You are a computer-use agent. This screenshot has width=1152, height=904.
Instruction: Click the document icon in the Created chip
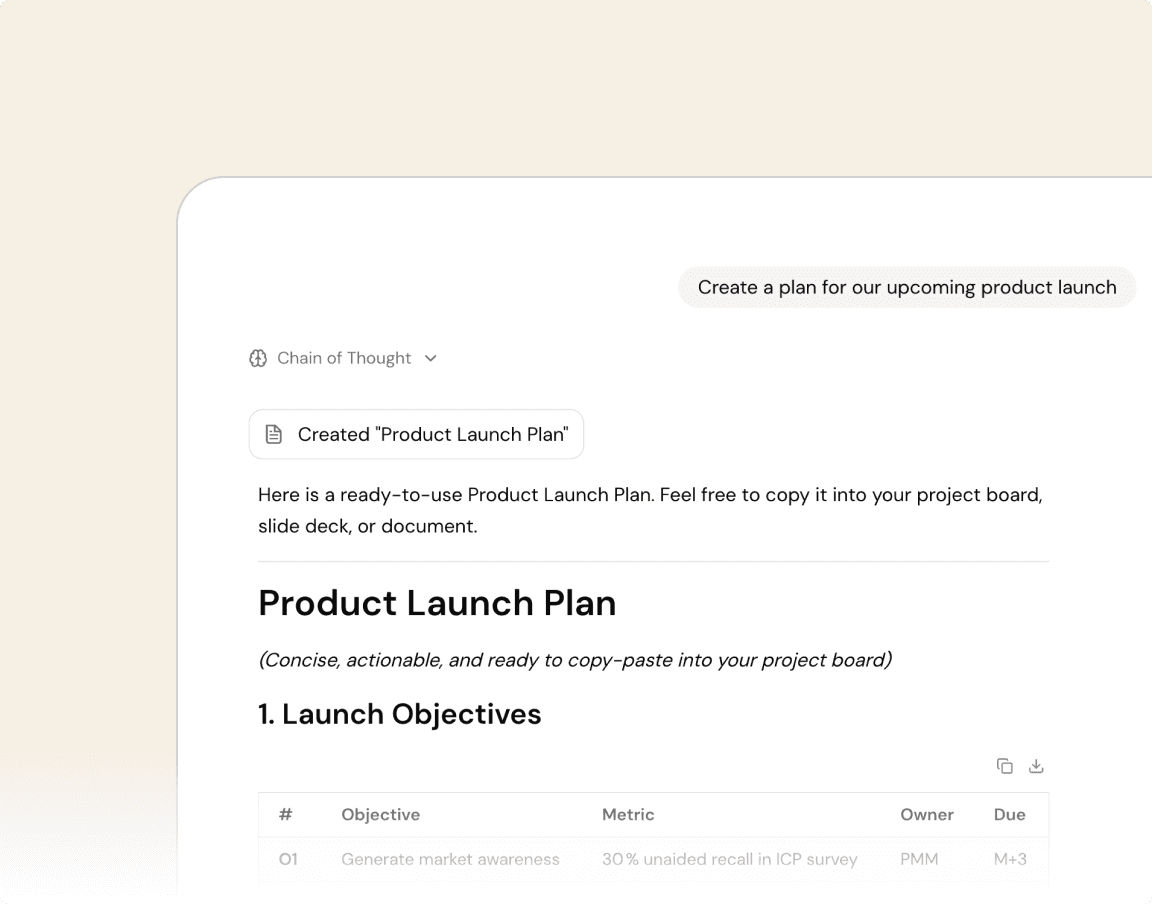coord(273,434)
